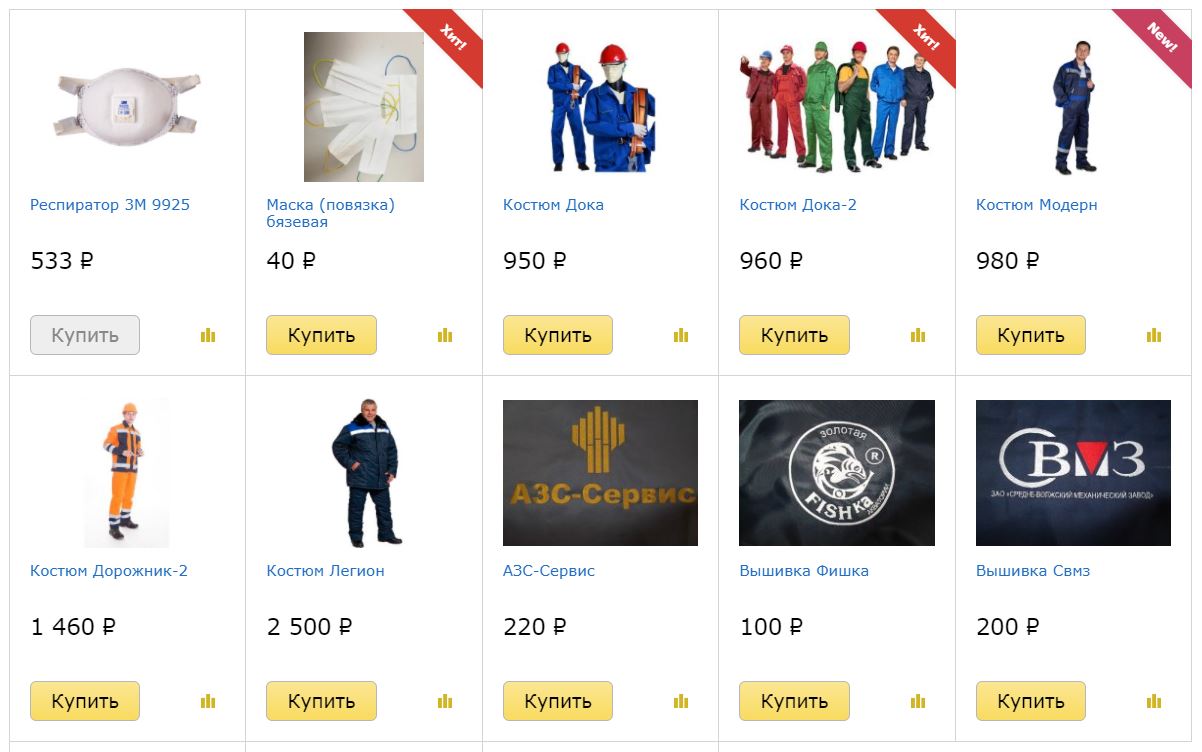Click compare chart icon for Вышивка Свмз

point(1154,702)
